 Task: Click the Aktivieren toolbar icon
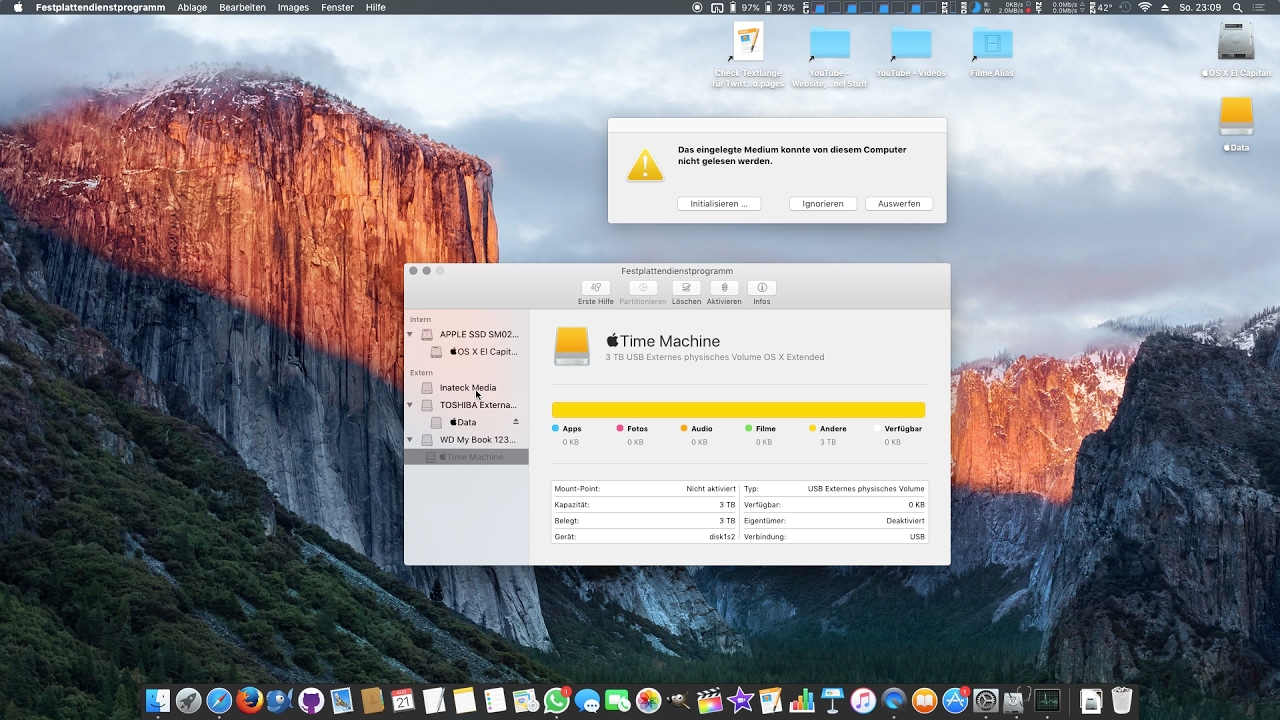coord(724,288)
